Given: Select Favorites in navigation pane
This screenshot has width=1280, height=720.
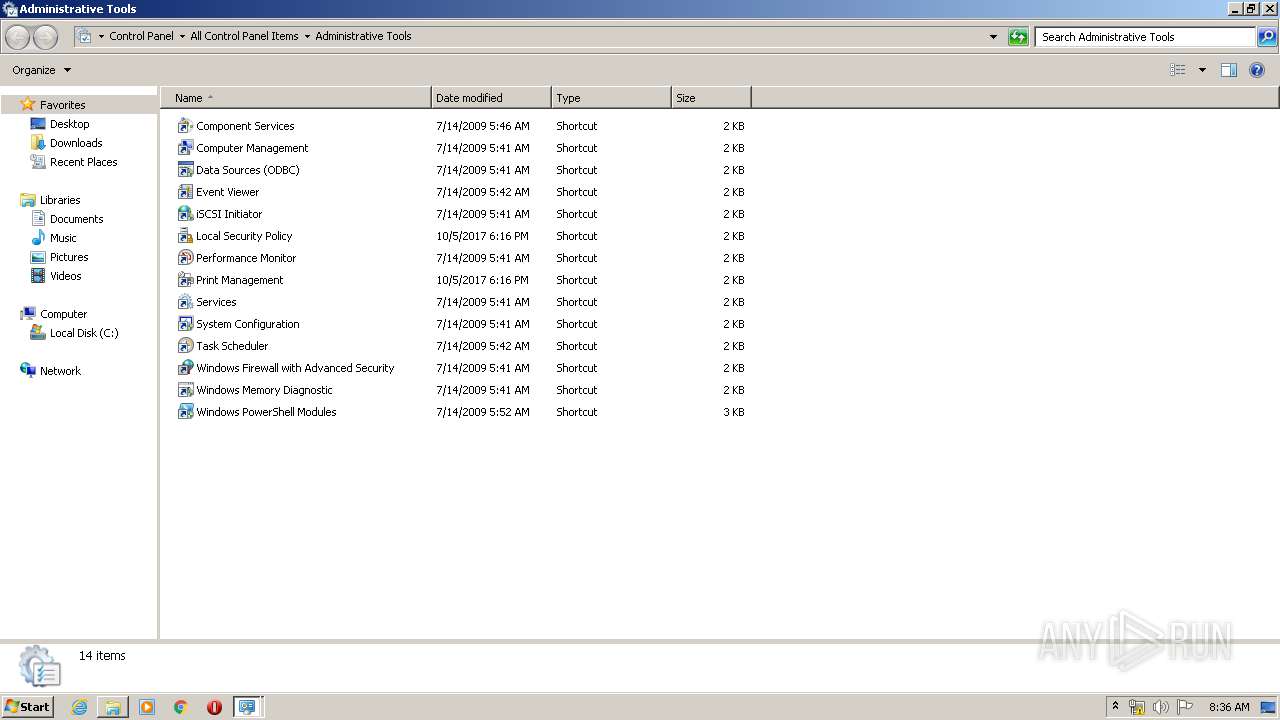Looking at the screenshot, I should [x=62, y=105].
